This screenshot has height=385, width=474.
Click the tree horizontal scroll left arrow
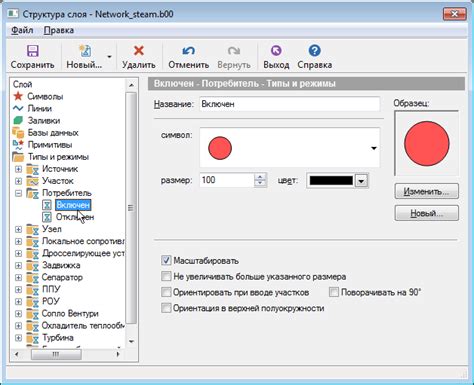[17, 354]
